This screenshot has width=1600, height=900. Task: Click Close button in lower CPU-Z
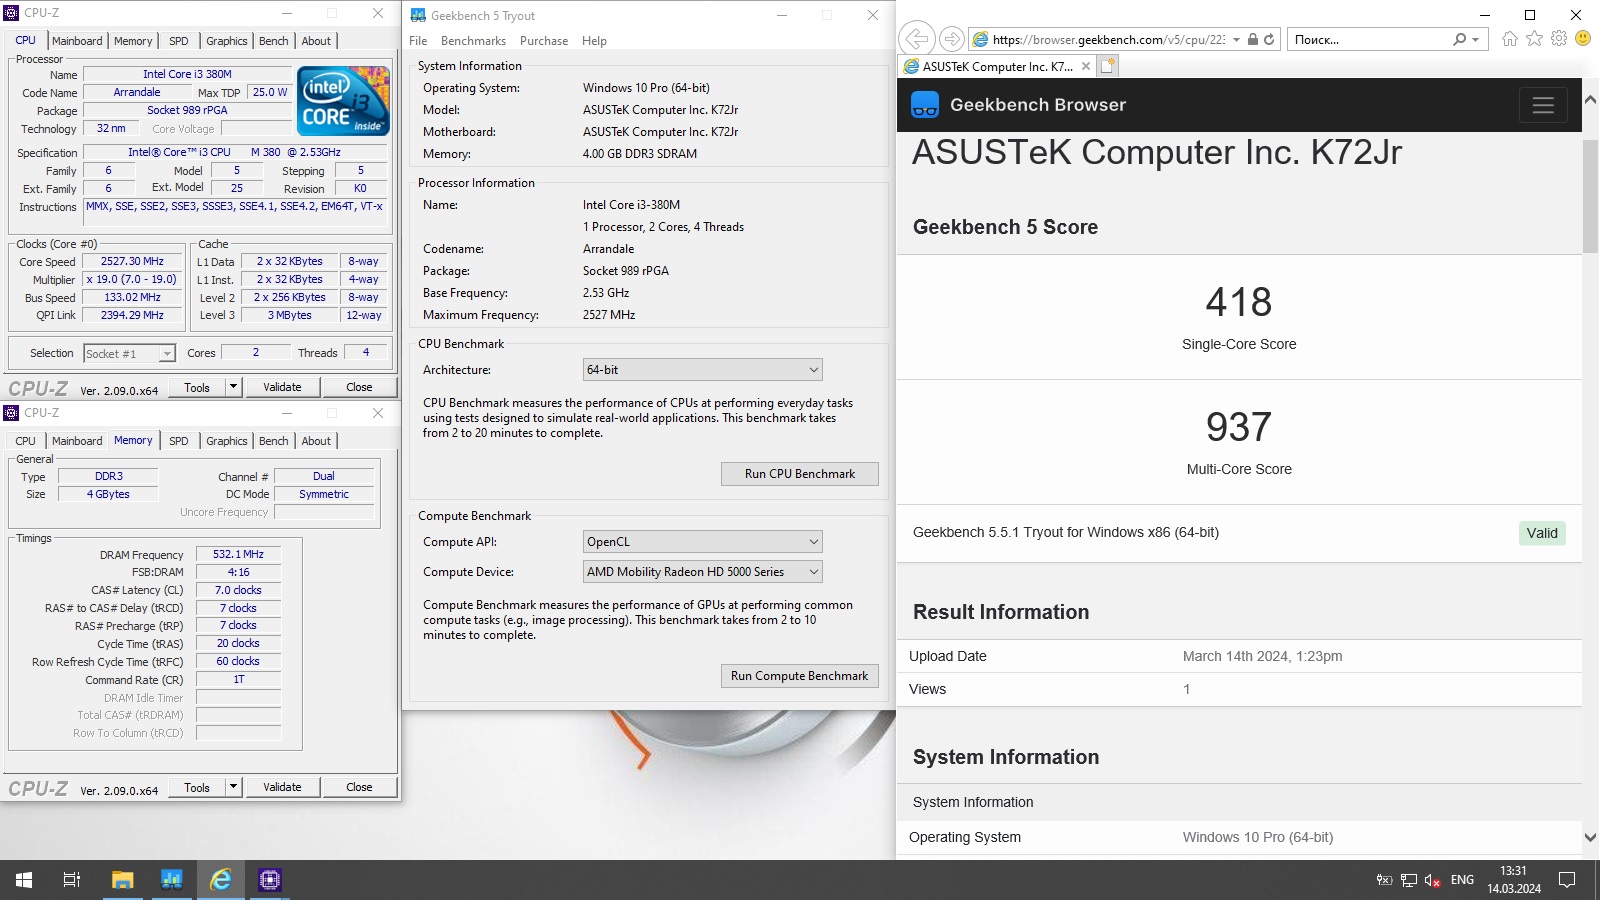point(359,787)
